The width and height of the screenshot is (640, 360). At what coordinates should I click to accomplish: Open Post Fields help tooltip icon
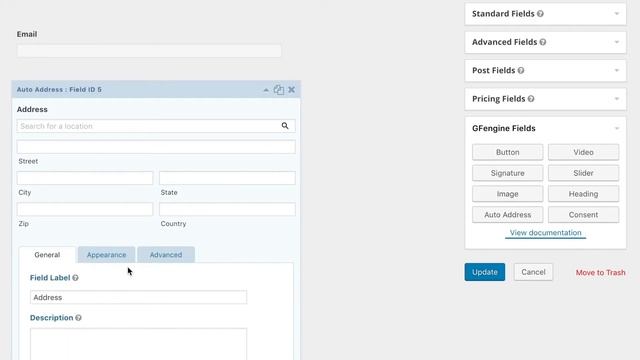pos(521,71)
